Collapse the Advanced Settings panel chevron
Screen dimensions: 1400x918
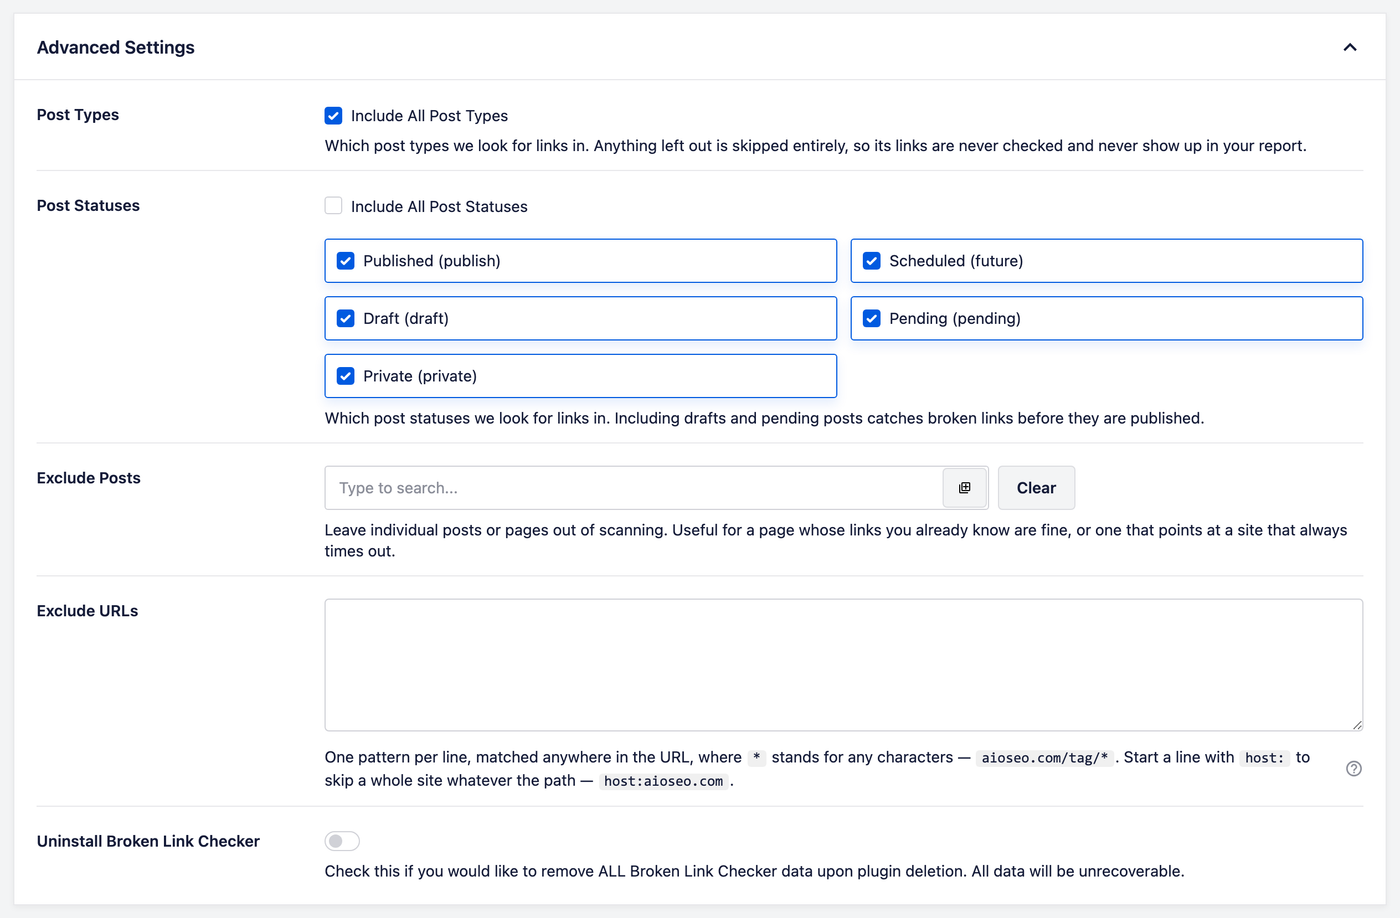[1350, 47]
